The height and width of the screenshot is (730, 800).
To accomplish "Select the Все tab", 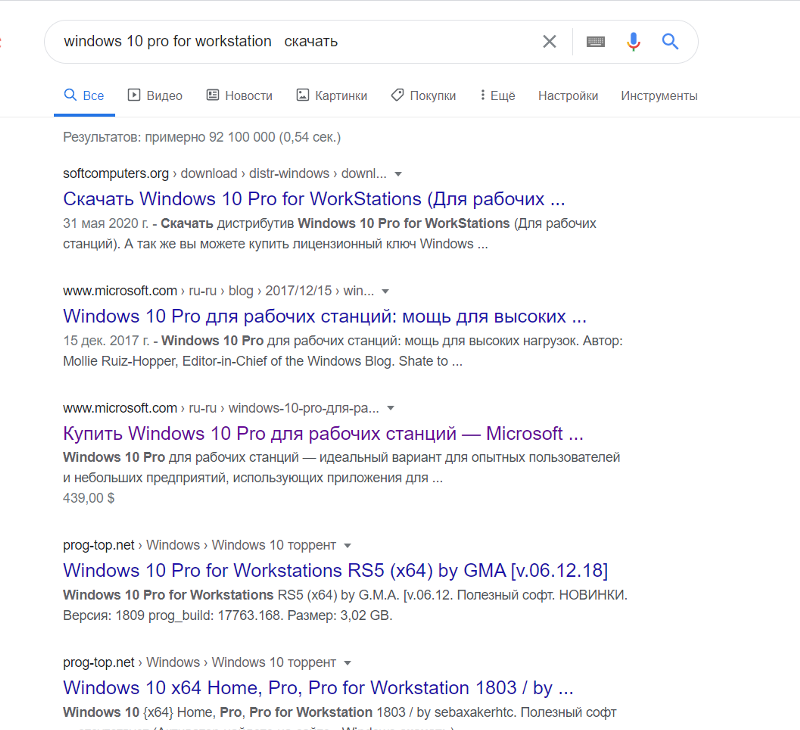I will click(84, 95).
